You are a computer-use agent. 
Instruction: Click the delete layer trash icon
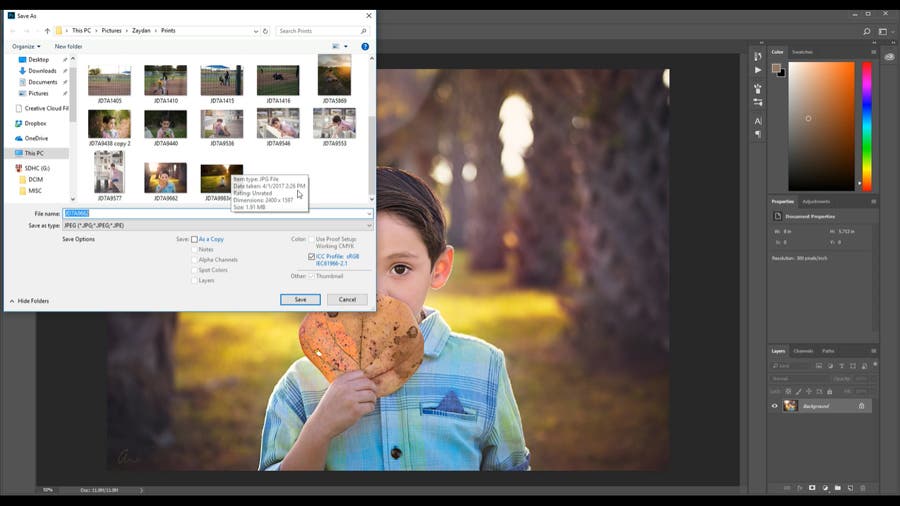[x=863, y=488]
